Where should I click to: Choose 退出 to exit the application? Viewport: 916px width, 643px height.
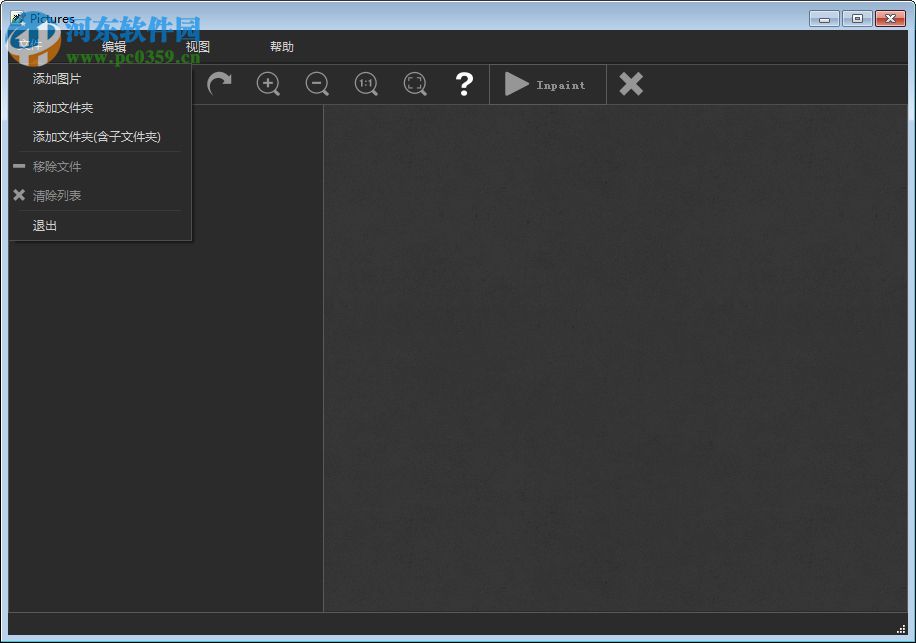click(x=100, y=225)
